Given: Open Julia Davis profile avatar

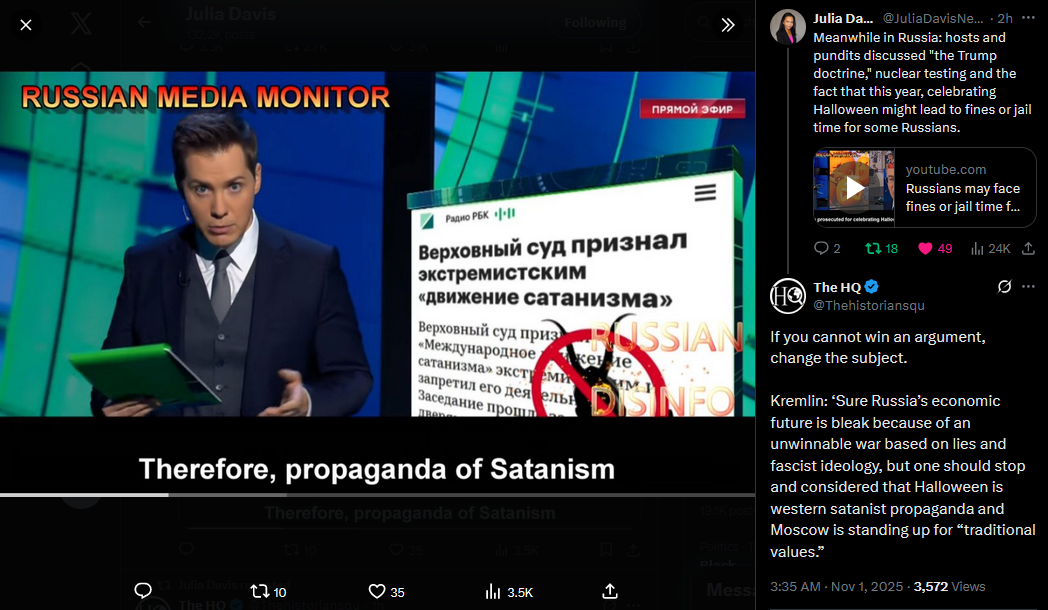Looking at the screenshot, I should point(787,27).
